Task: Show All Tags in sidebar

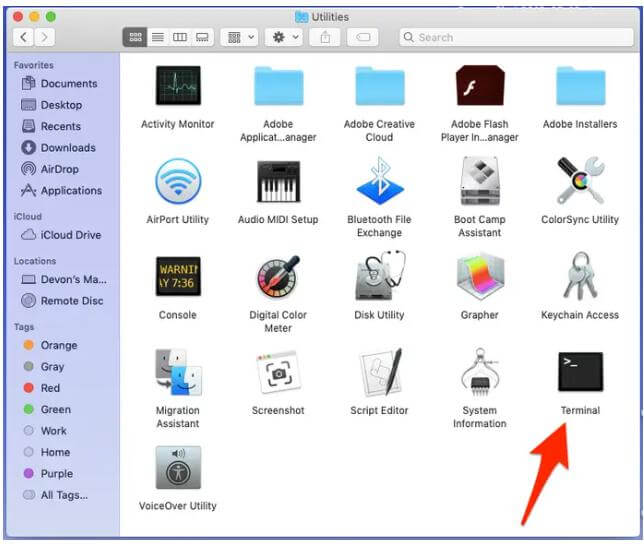Action: 55,495
